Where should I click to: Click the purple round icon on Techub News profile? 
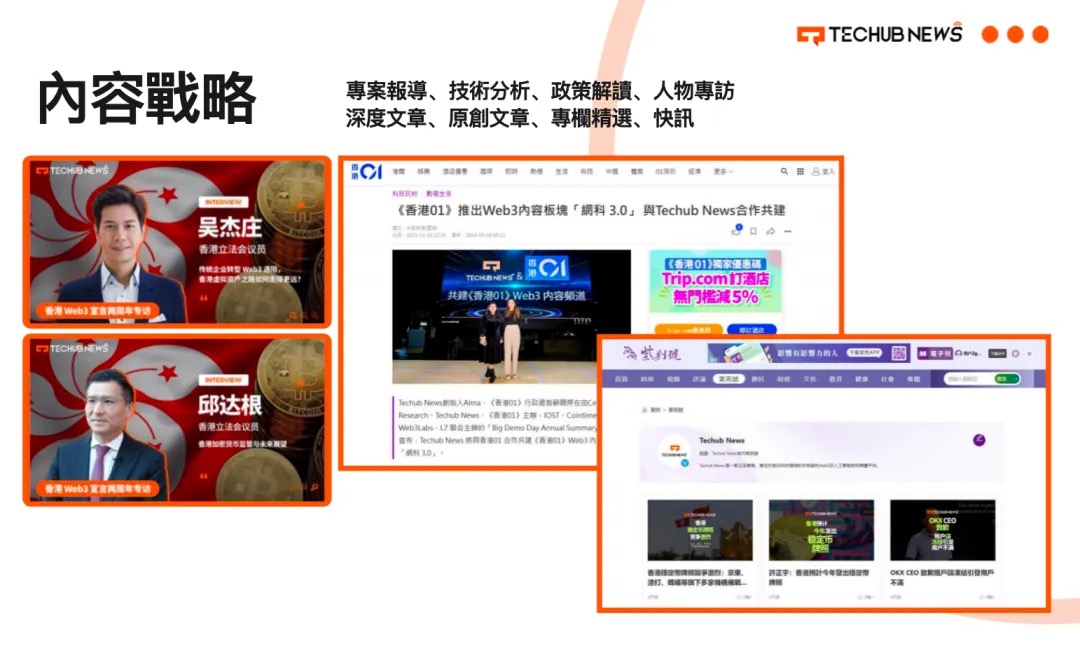click(x=979, y=440)
